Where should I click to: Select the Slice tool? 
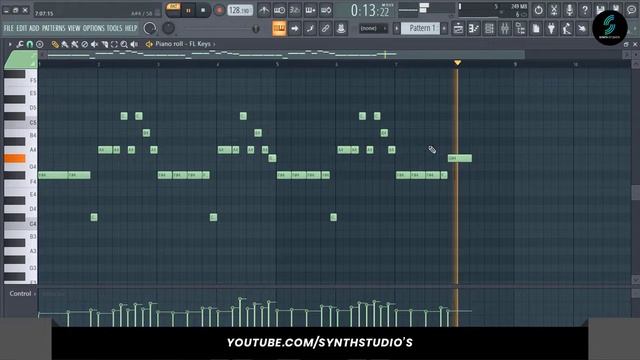[x=104, y=44]
